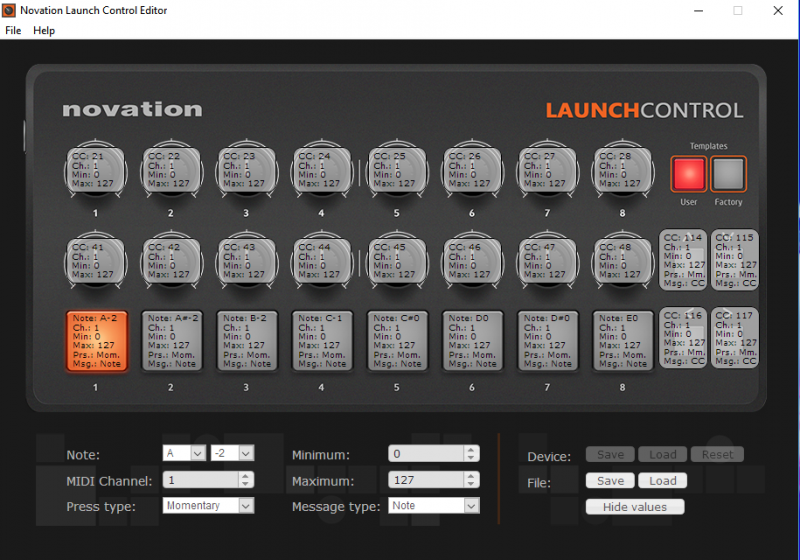Click the Maximum value stepper arrows
Screen dimensions: 800x560
pyautogui.click(x=471, y=479)
